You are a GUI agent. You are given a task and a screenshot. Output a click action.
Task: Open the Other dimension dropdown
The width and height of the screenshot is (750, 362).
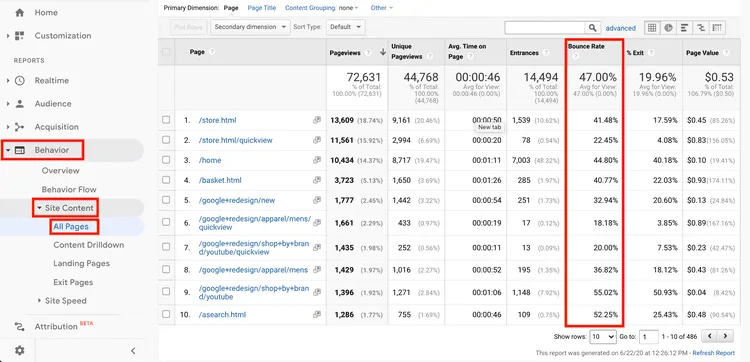(x=382, y=8)
